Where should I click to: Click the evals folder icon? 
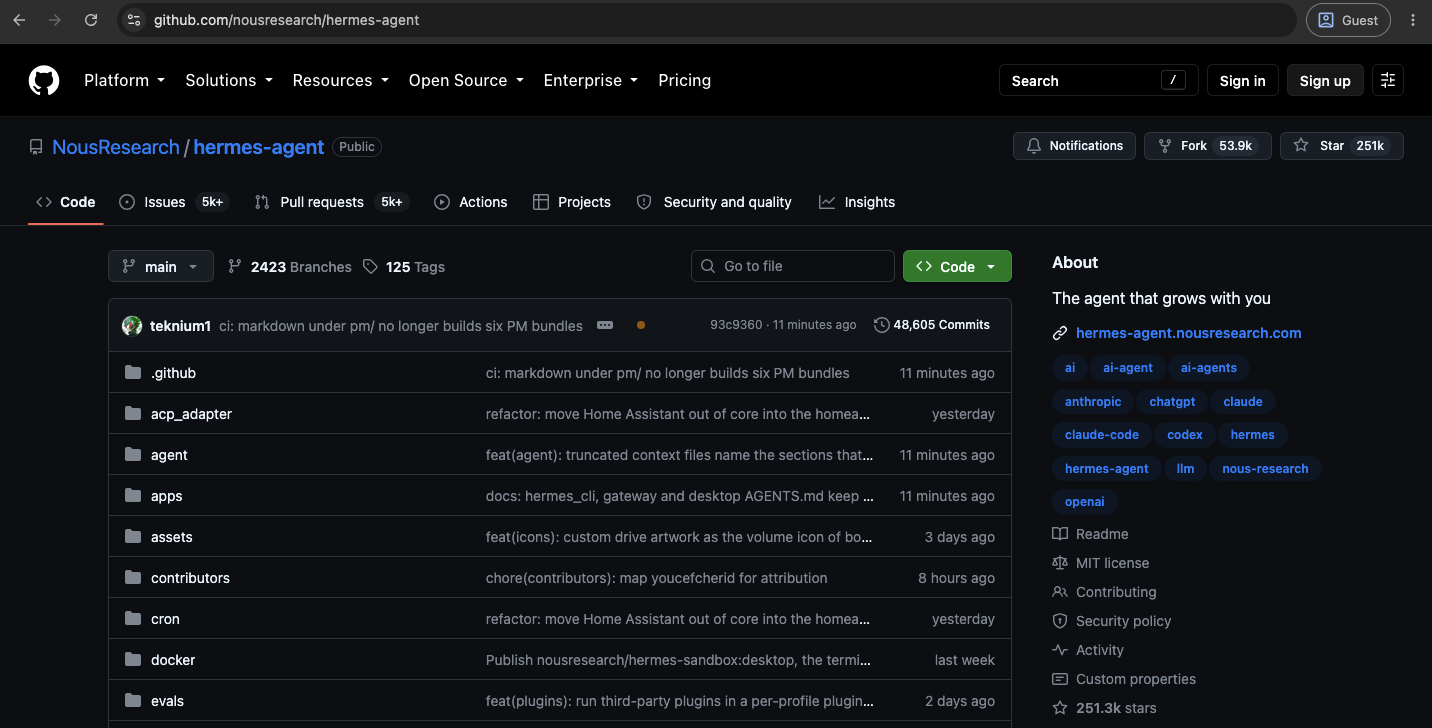133,701
